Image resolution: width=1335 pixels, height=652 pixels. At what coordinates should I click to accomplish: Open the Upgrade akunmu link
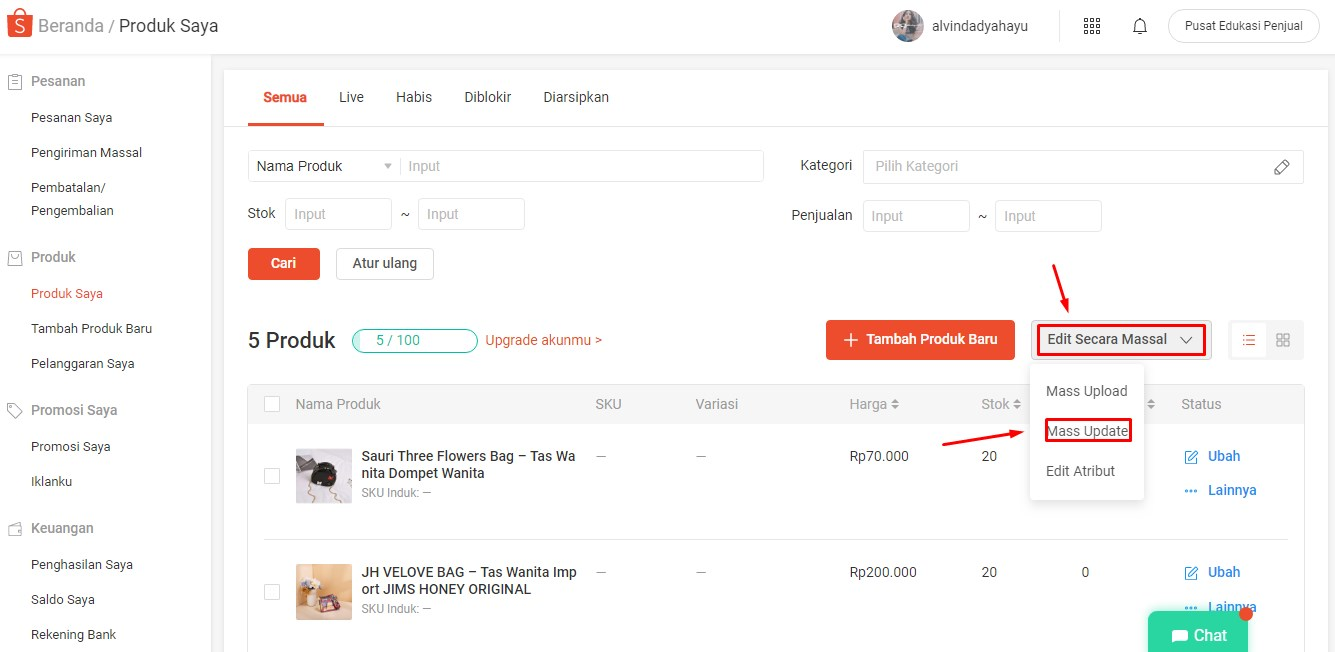pyautogui.click(x=543, y=340)
